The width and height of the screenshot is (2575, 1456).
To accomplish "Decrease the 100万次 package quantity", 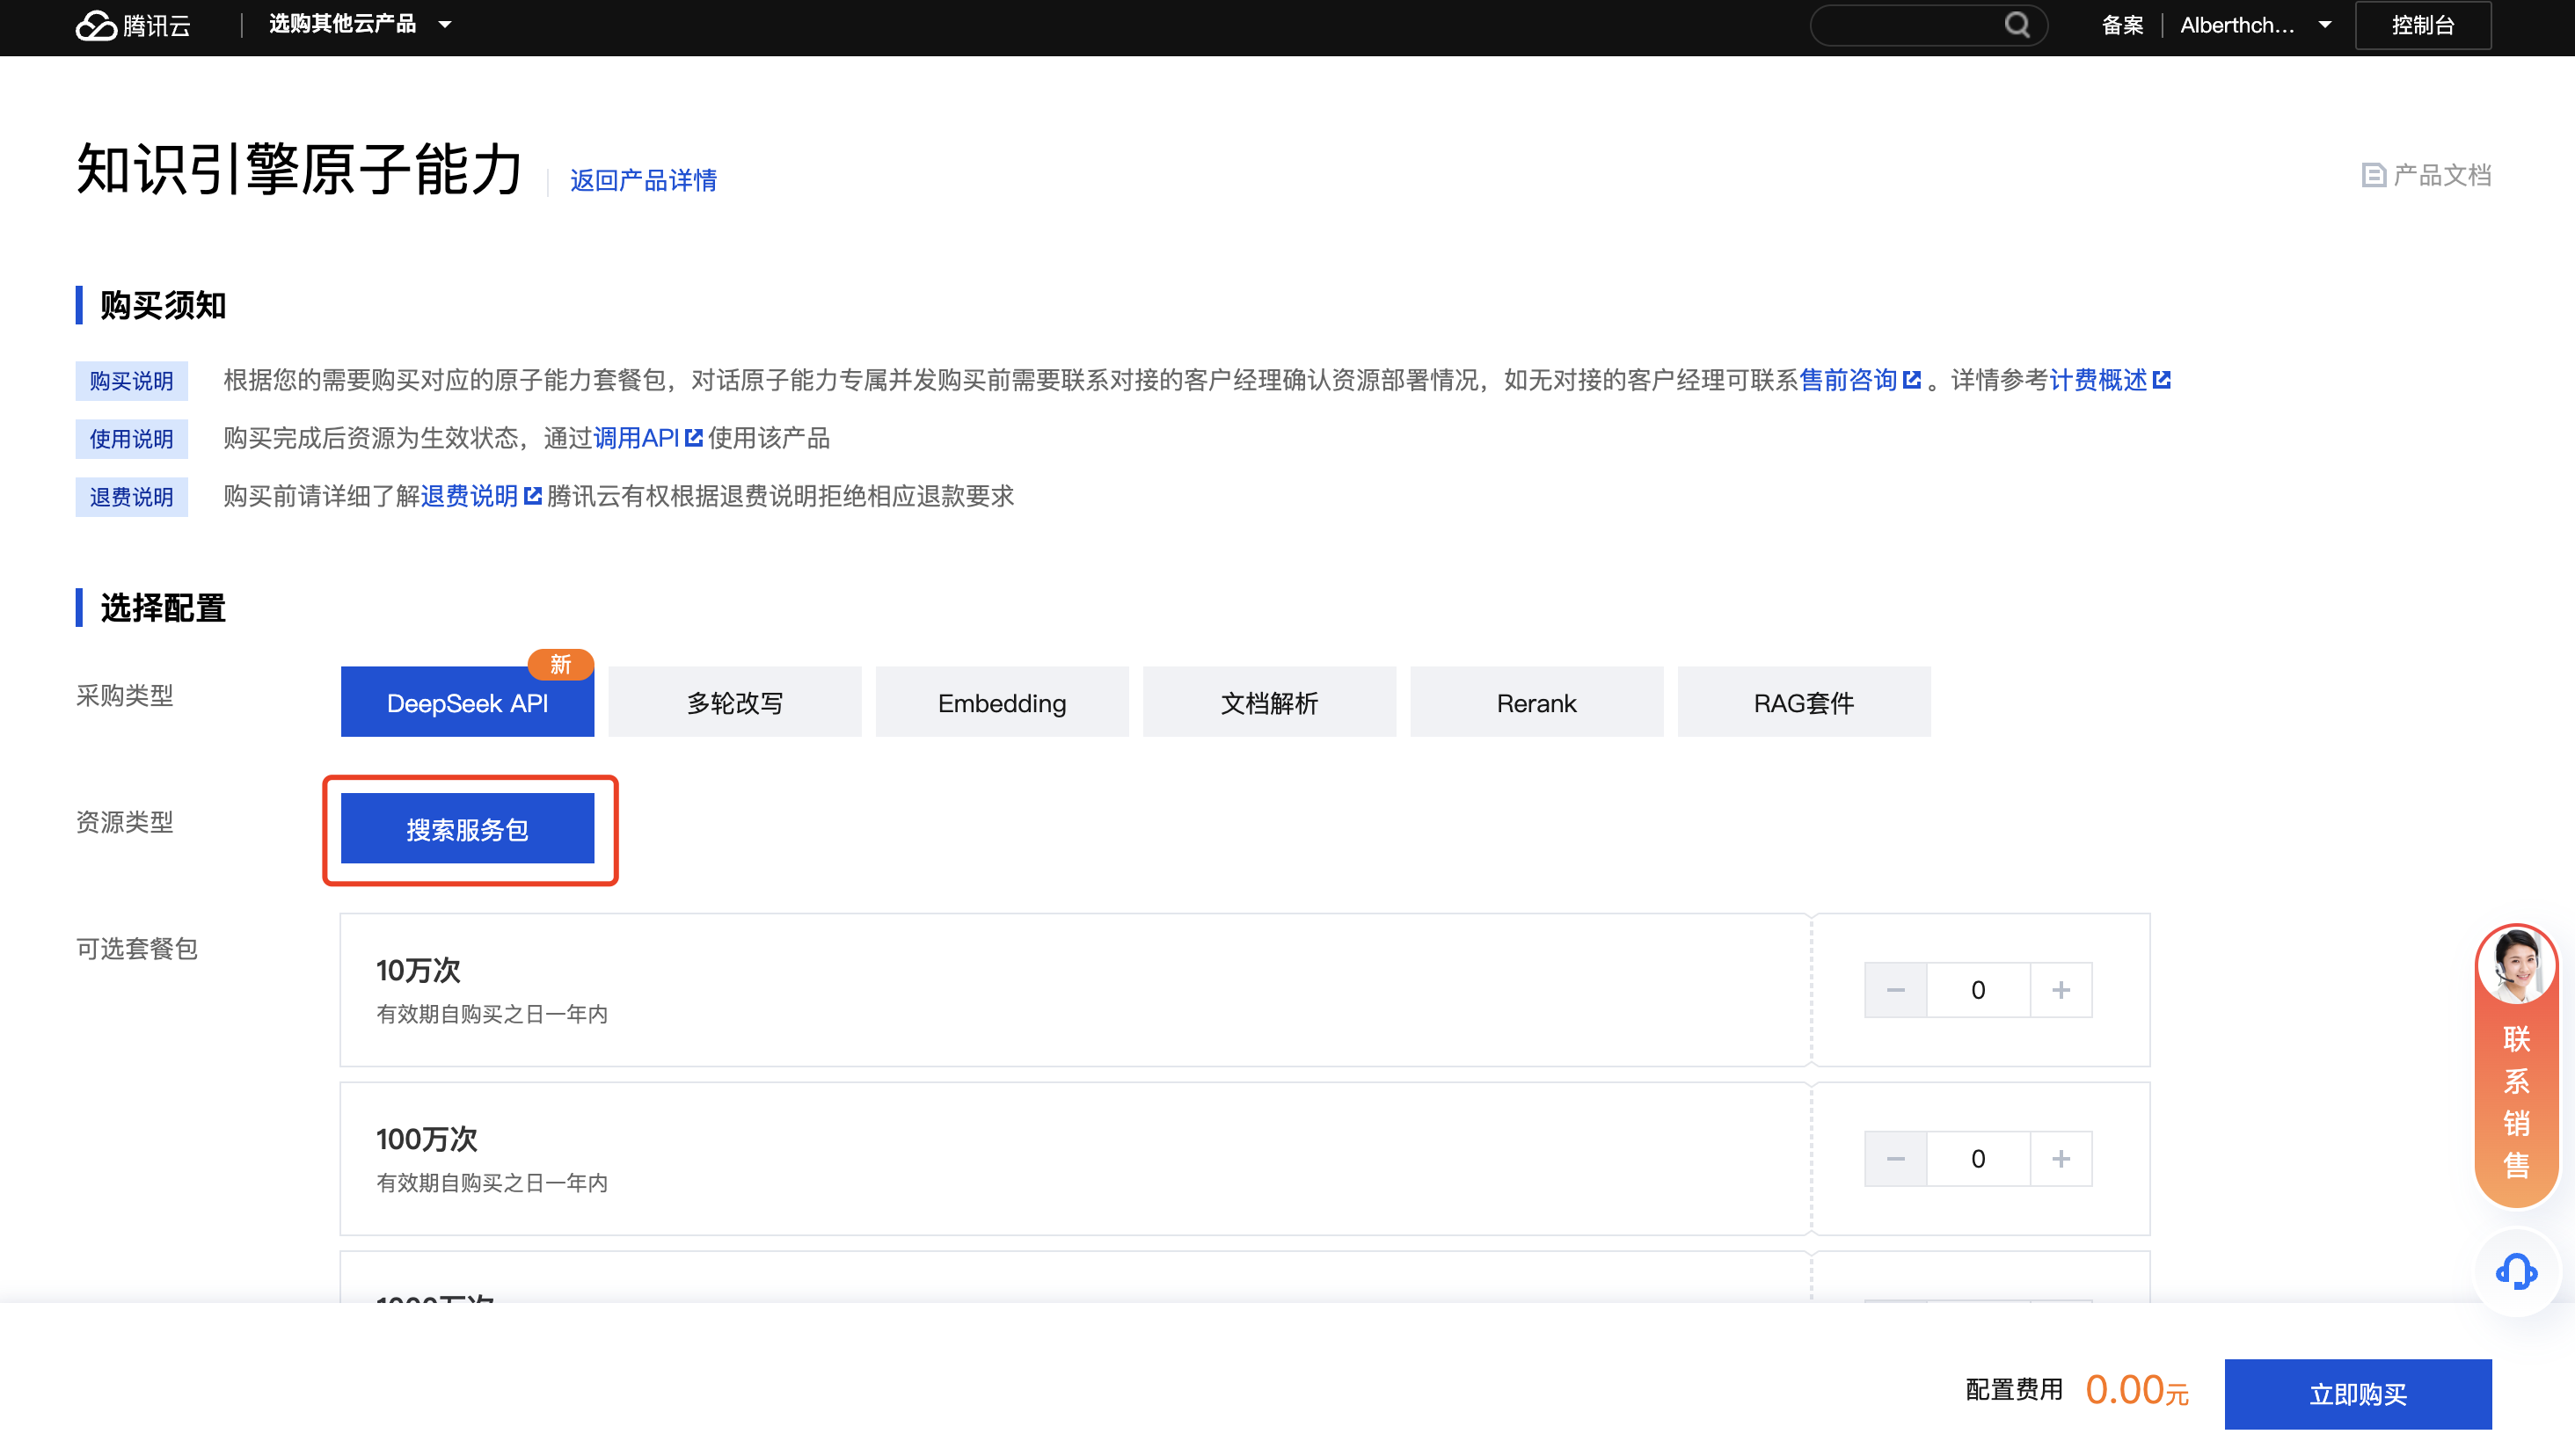I will click(x=1895, y=1159).
